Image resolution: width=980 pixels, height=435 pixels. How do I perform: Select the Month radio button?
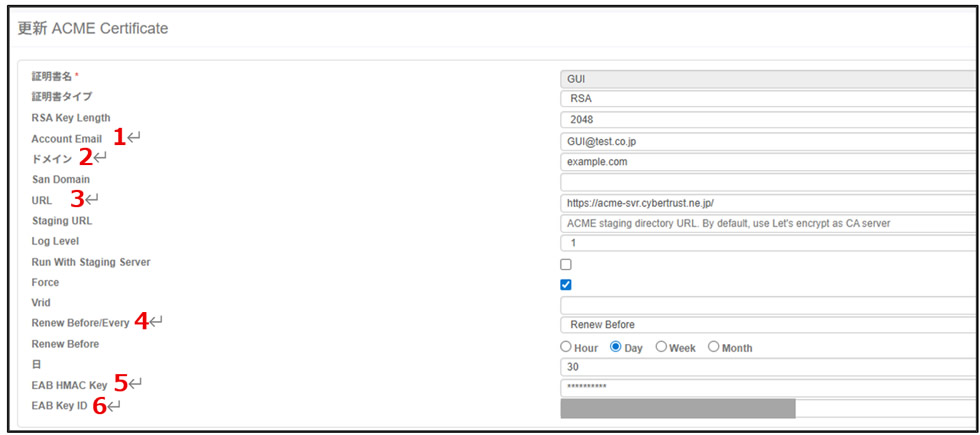click(x=714, y=347)
